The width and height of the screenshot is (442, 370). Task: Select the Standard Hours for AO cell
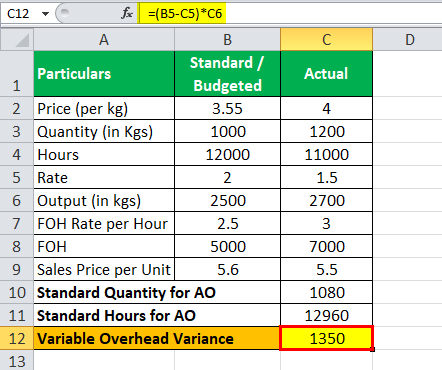point(157,315)
